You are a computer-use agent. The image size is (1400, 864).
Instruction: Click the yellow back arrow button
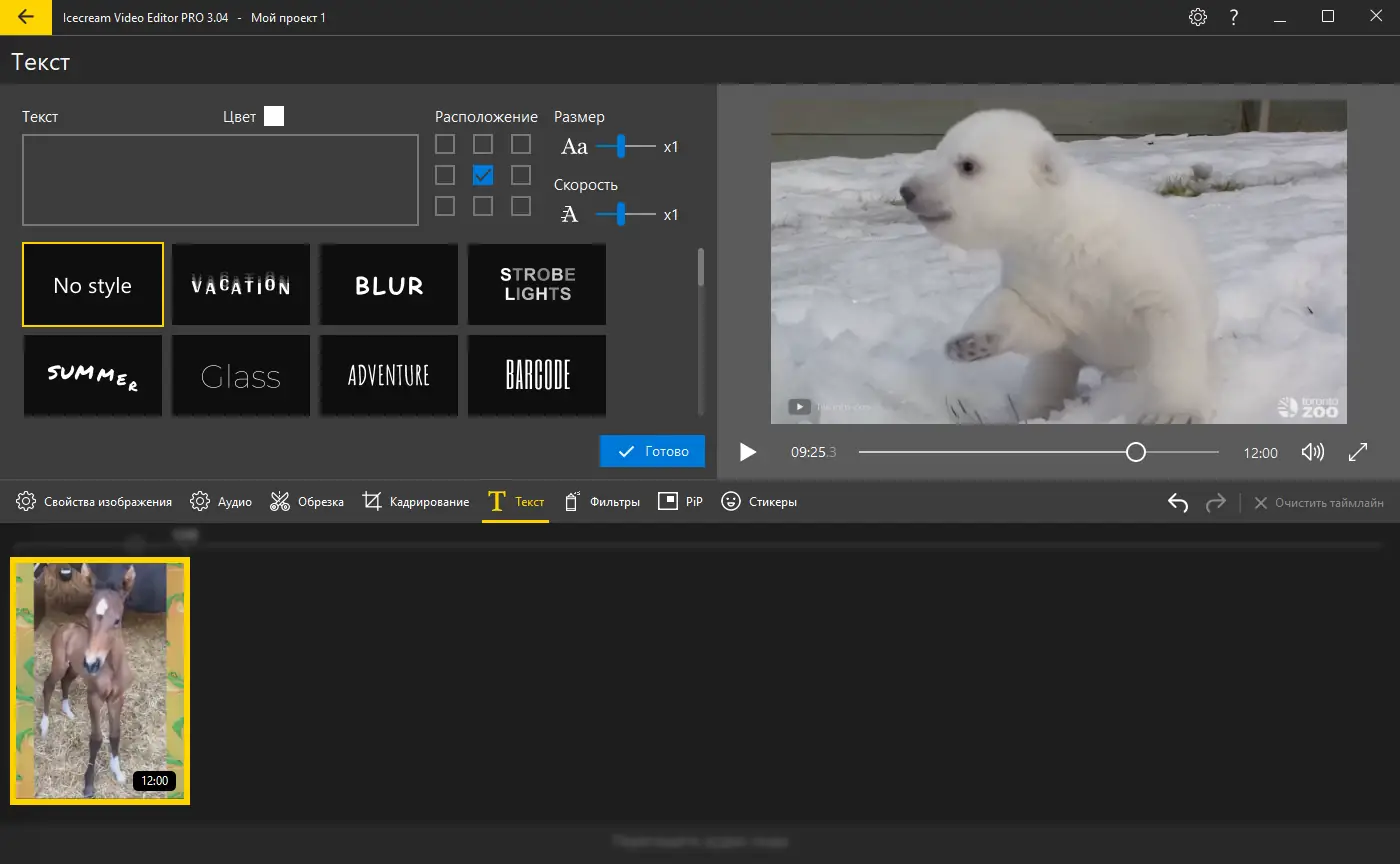tap(26, 17)
